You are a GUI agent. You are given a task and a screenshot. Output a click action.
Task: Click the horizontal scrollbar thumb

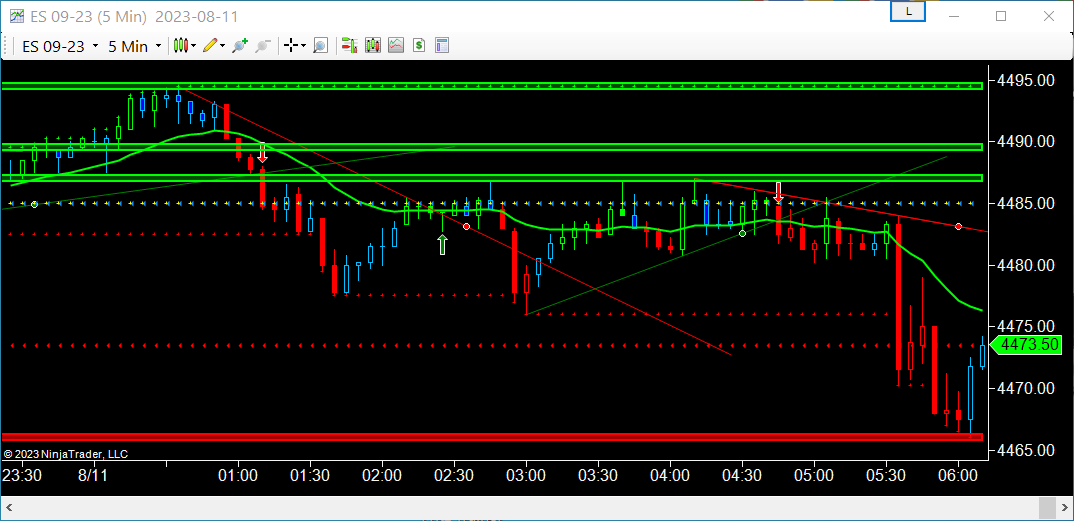tap(1047, 508)
